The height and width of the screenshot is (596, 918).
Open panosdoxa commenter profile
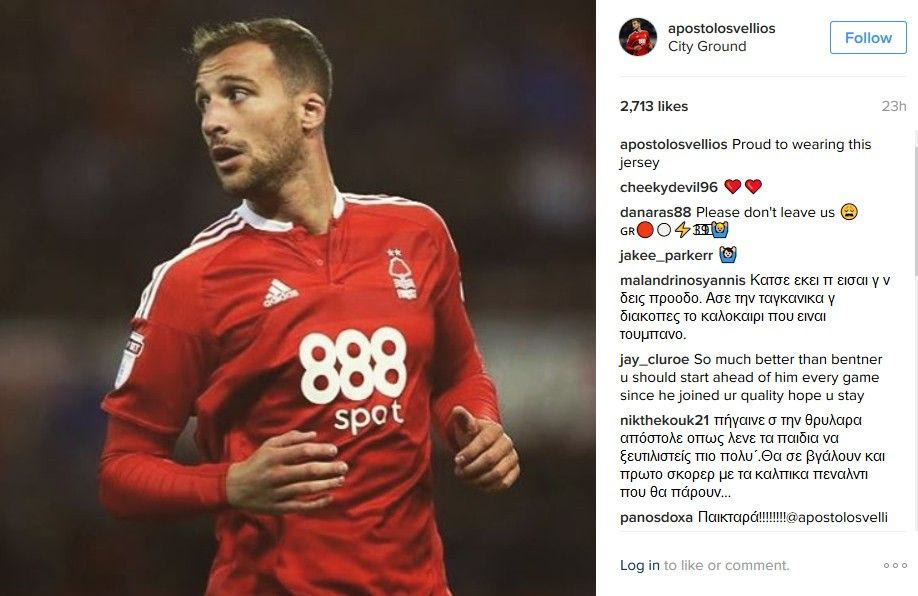coord(656,518)
